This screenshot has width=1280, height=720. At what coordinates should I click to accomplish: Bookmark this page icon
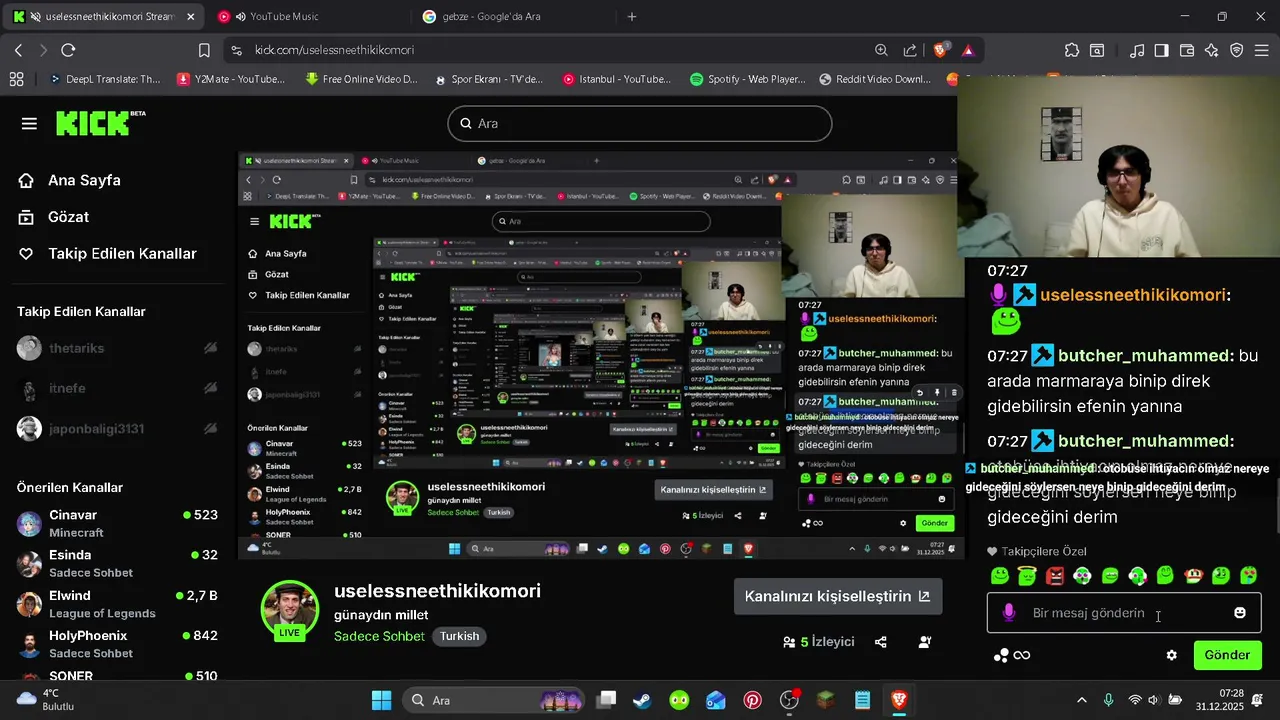pos(204,50)
